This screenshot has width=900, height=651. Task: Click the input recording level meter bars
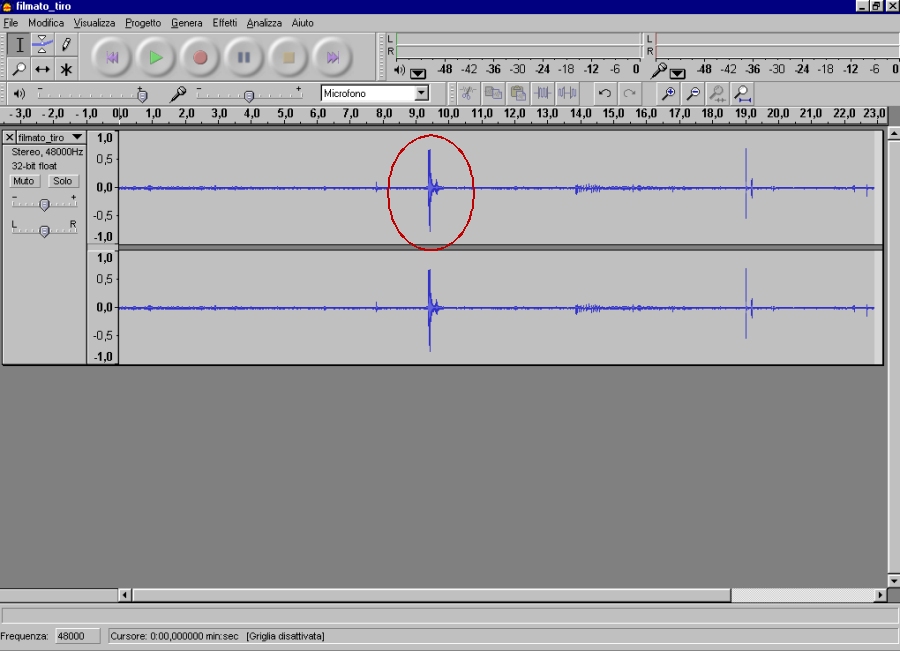(x=778, y=45)
